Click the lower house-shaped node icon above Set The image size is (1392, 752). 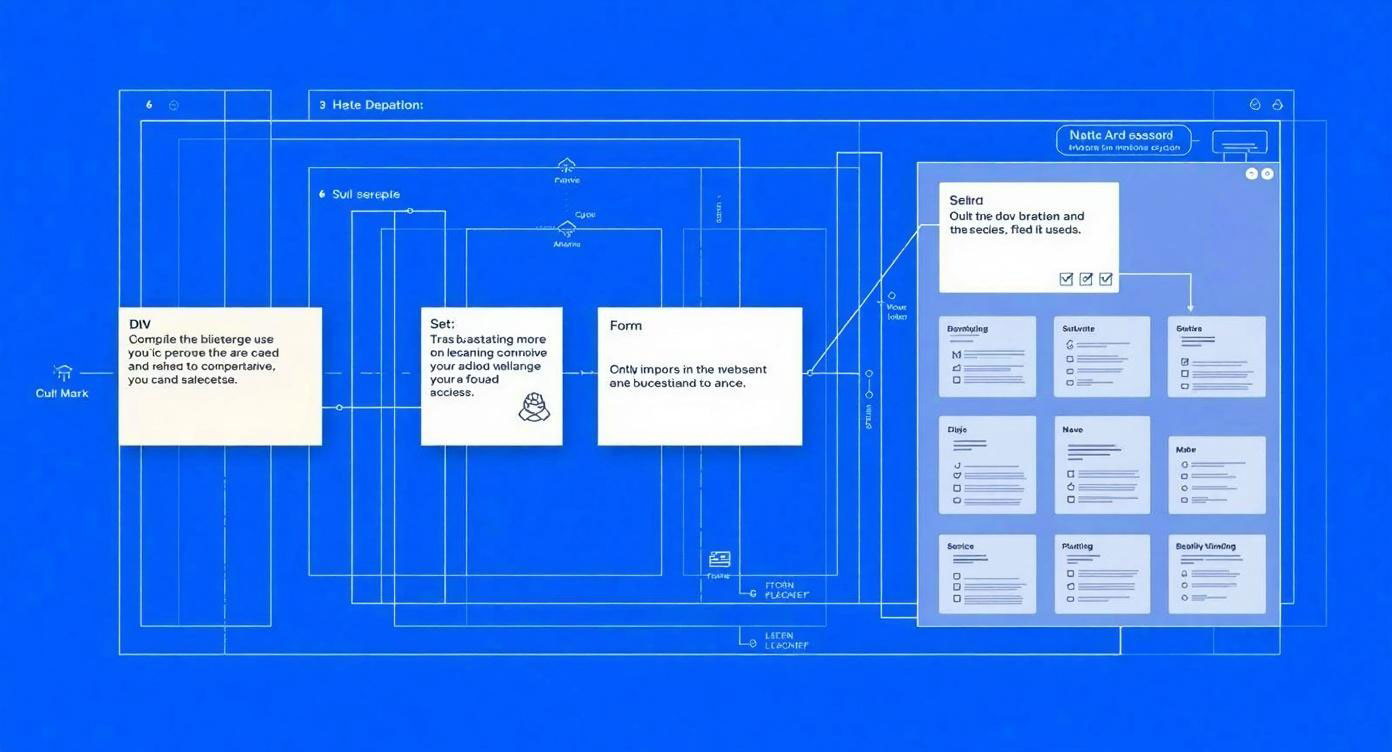(x=566, y=228)
